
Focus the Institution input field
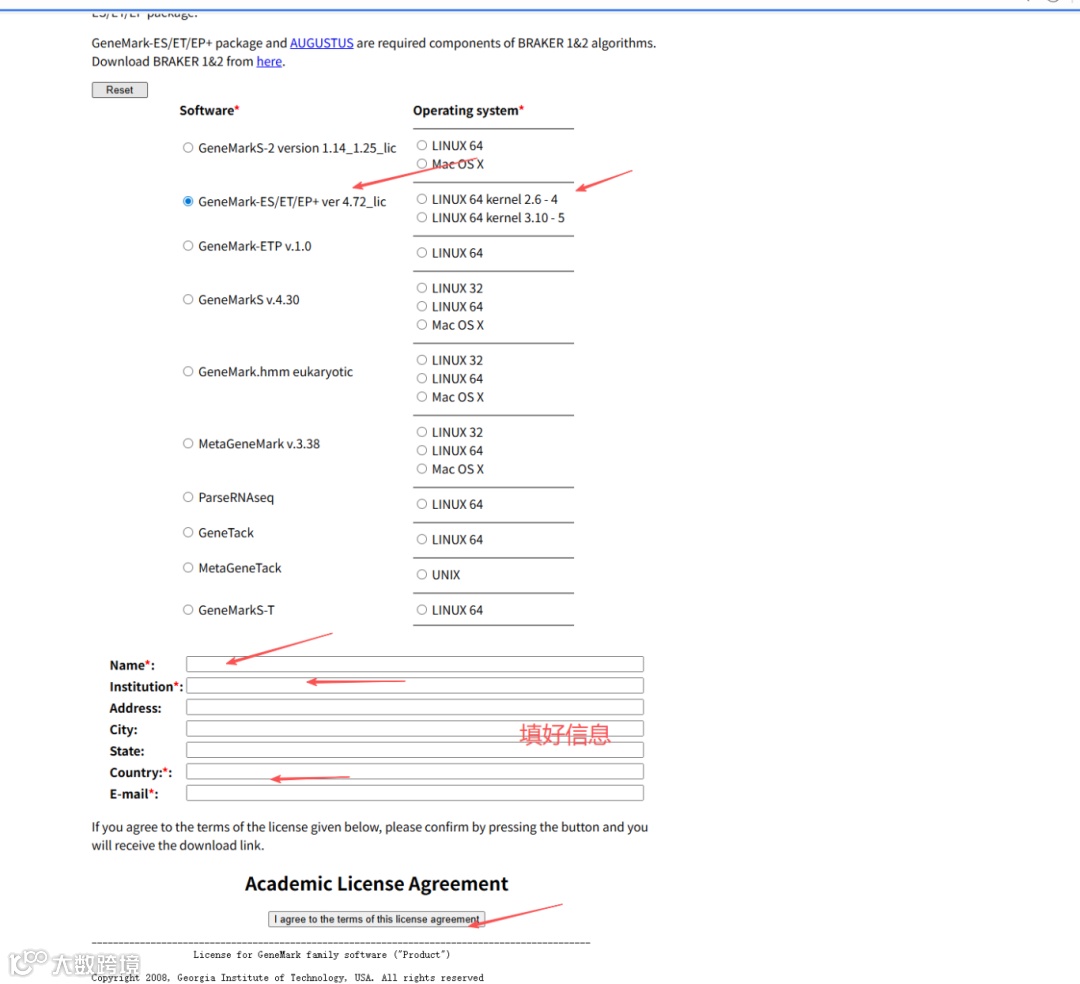coord(415,685)
